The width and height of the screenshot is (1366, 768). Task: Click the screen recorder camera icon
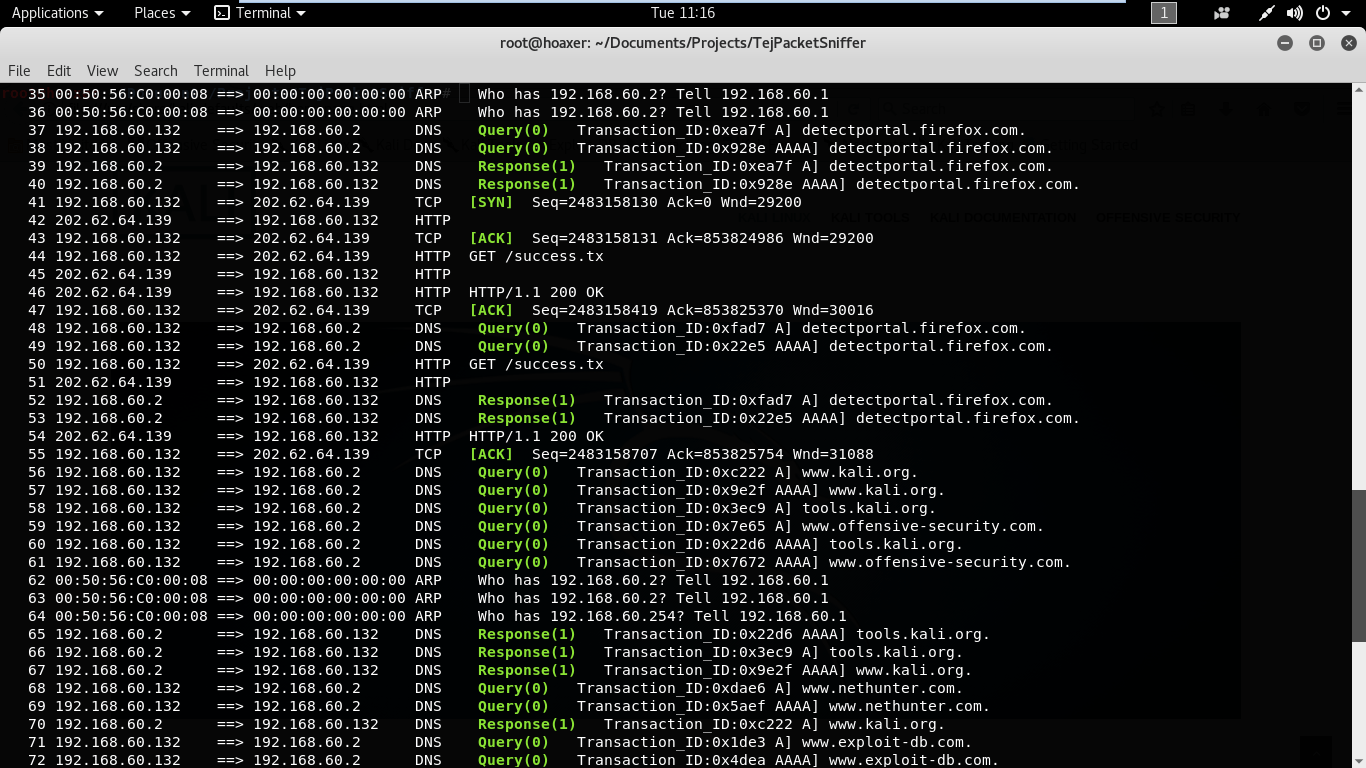click(x=1222, y=13)
